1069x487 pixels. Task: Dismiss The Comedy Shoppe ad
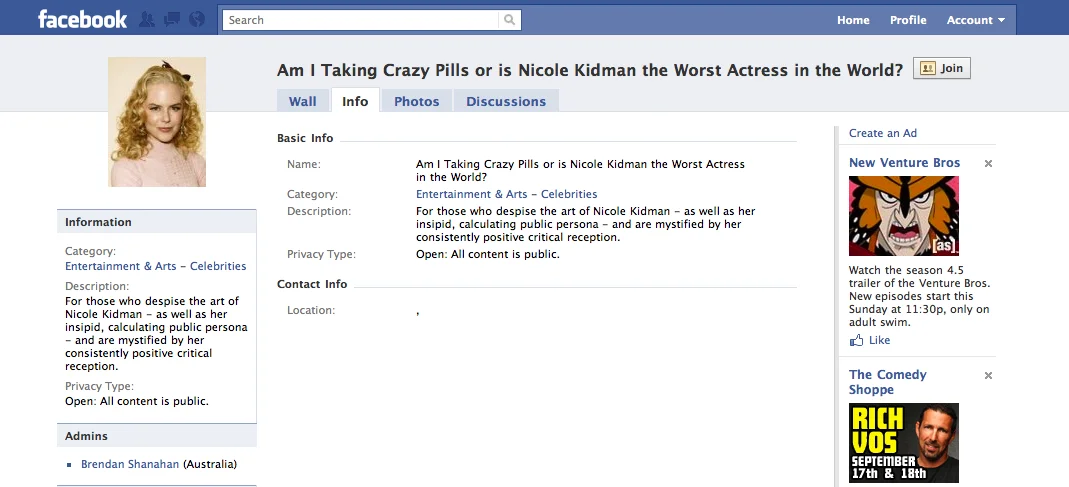[x=988, y=376]
